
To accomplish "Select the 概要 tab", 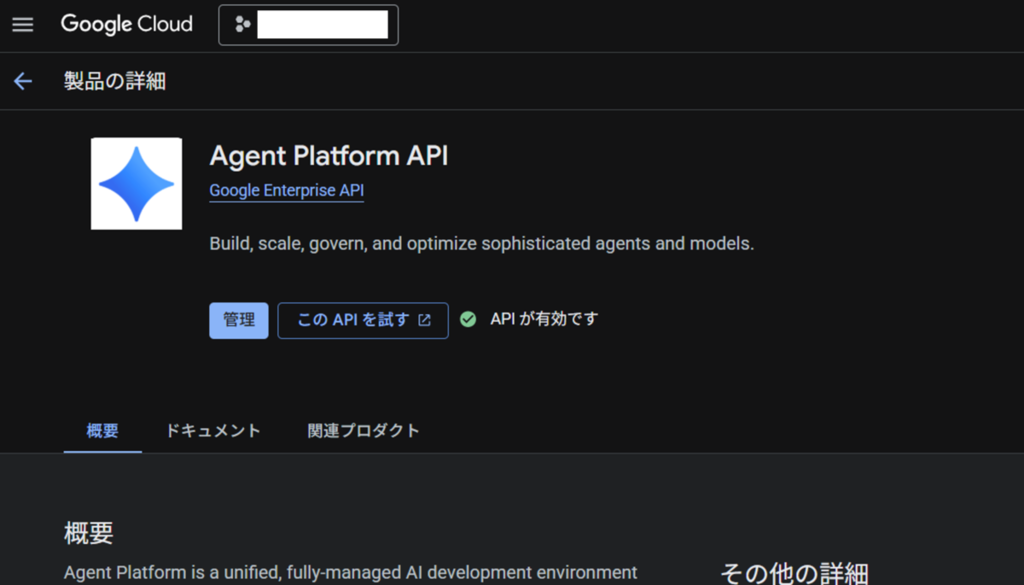I will tap(103, 431).
